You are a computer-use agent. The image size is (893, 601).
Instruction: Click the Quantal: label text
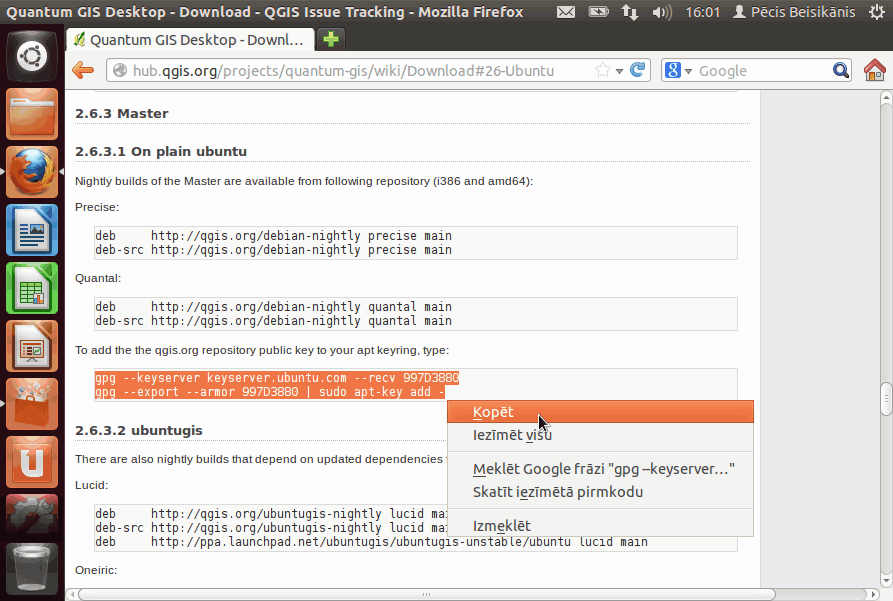coord(98,279)
